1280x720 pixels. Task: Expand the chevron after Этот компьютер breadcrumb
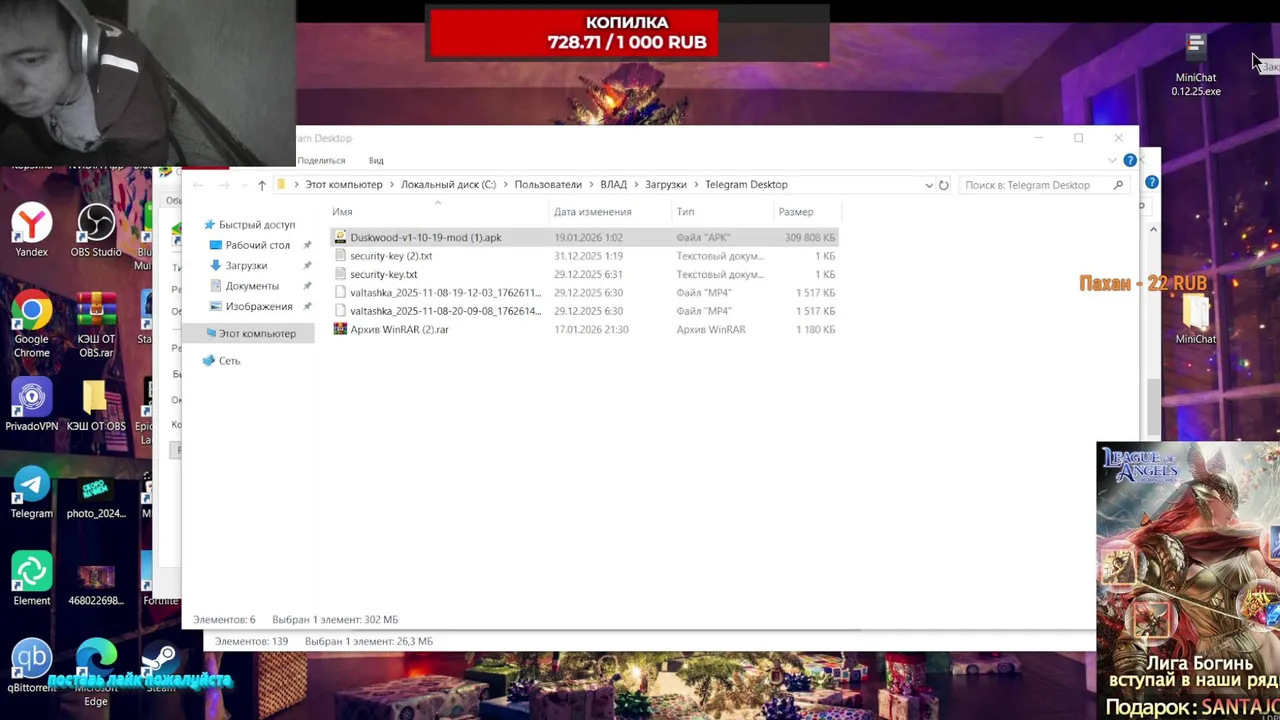click(392, 185)
